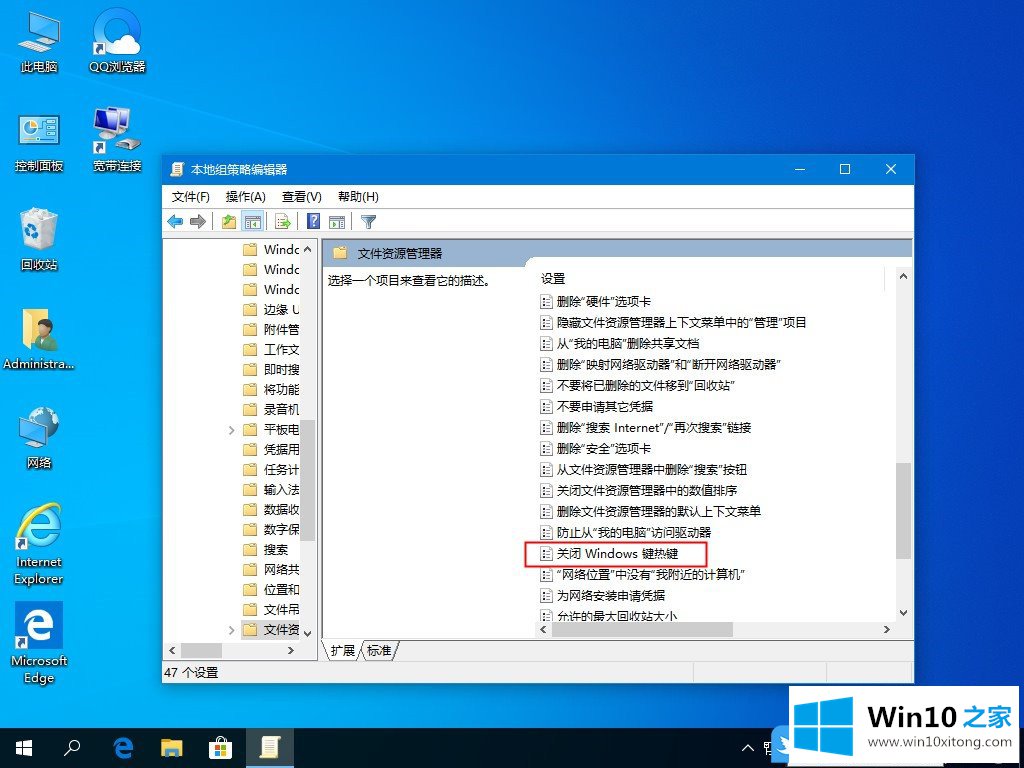The height and width of the screenshot is (768, 1024).
Task: Click the tree pane scroll-right arrow
Action: point(291,650)
